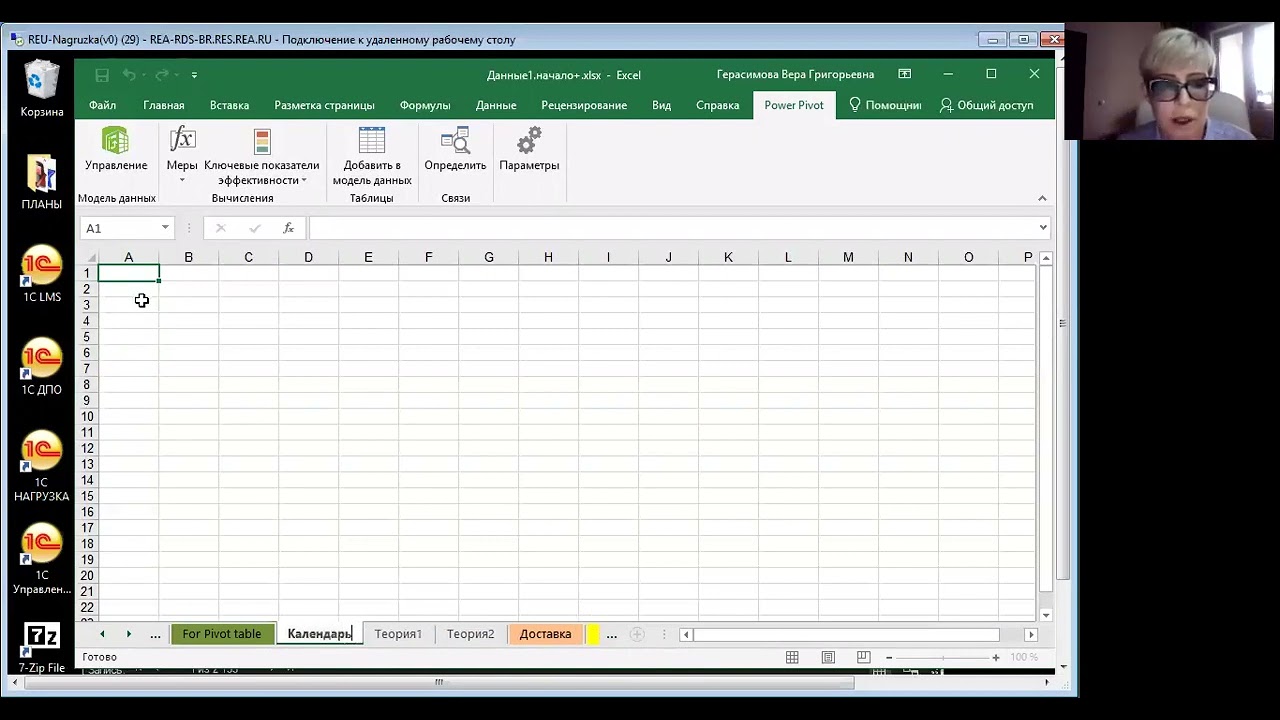This screenshot has width=1280, height=720.
Task: Launch the 1С ДПО shortcut
Action: point(42,368)
